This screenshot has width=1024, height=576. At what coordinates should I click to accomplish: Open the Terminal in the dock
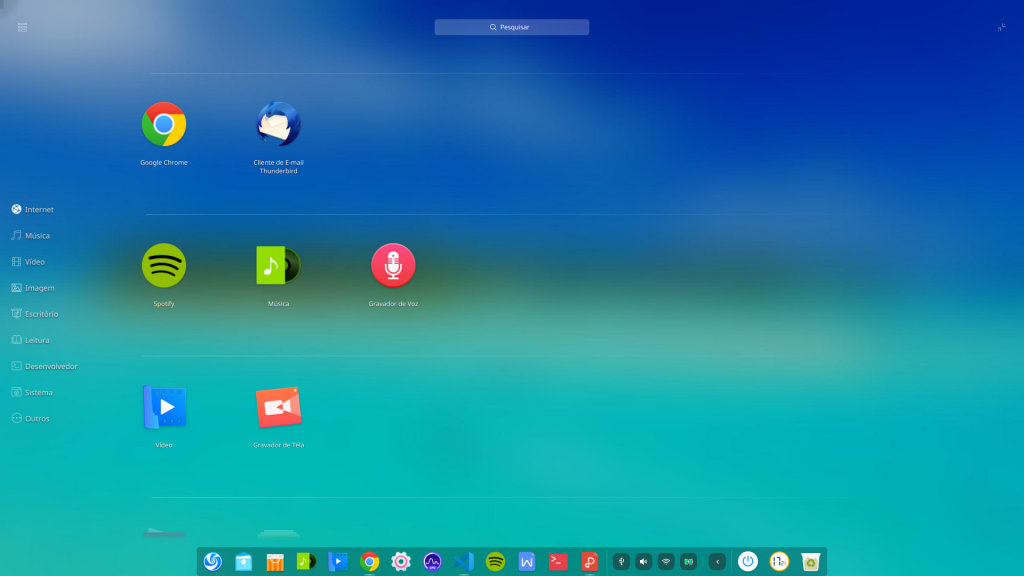558,562
